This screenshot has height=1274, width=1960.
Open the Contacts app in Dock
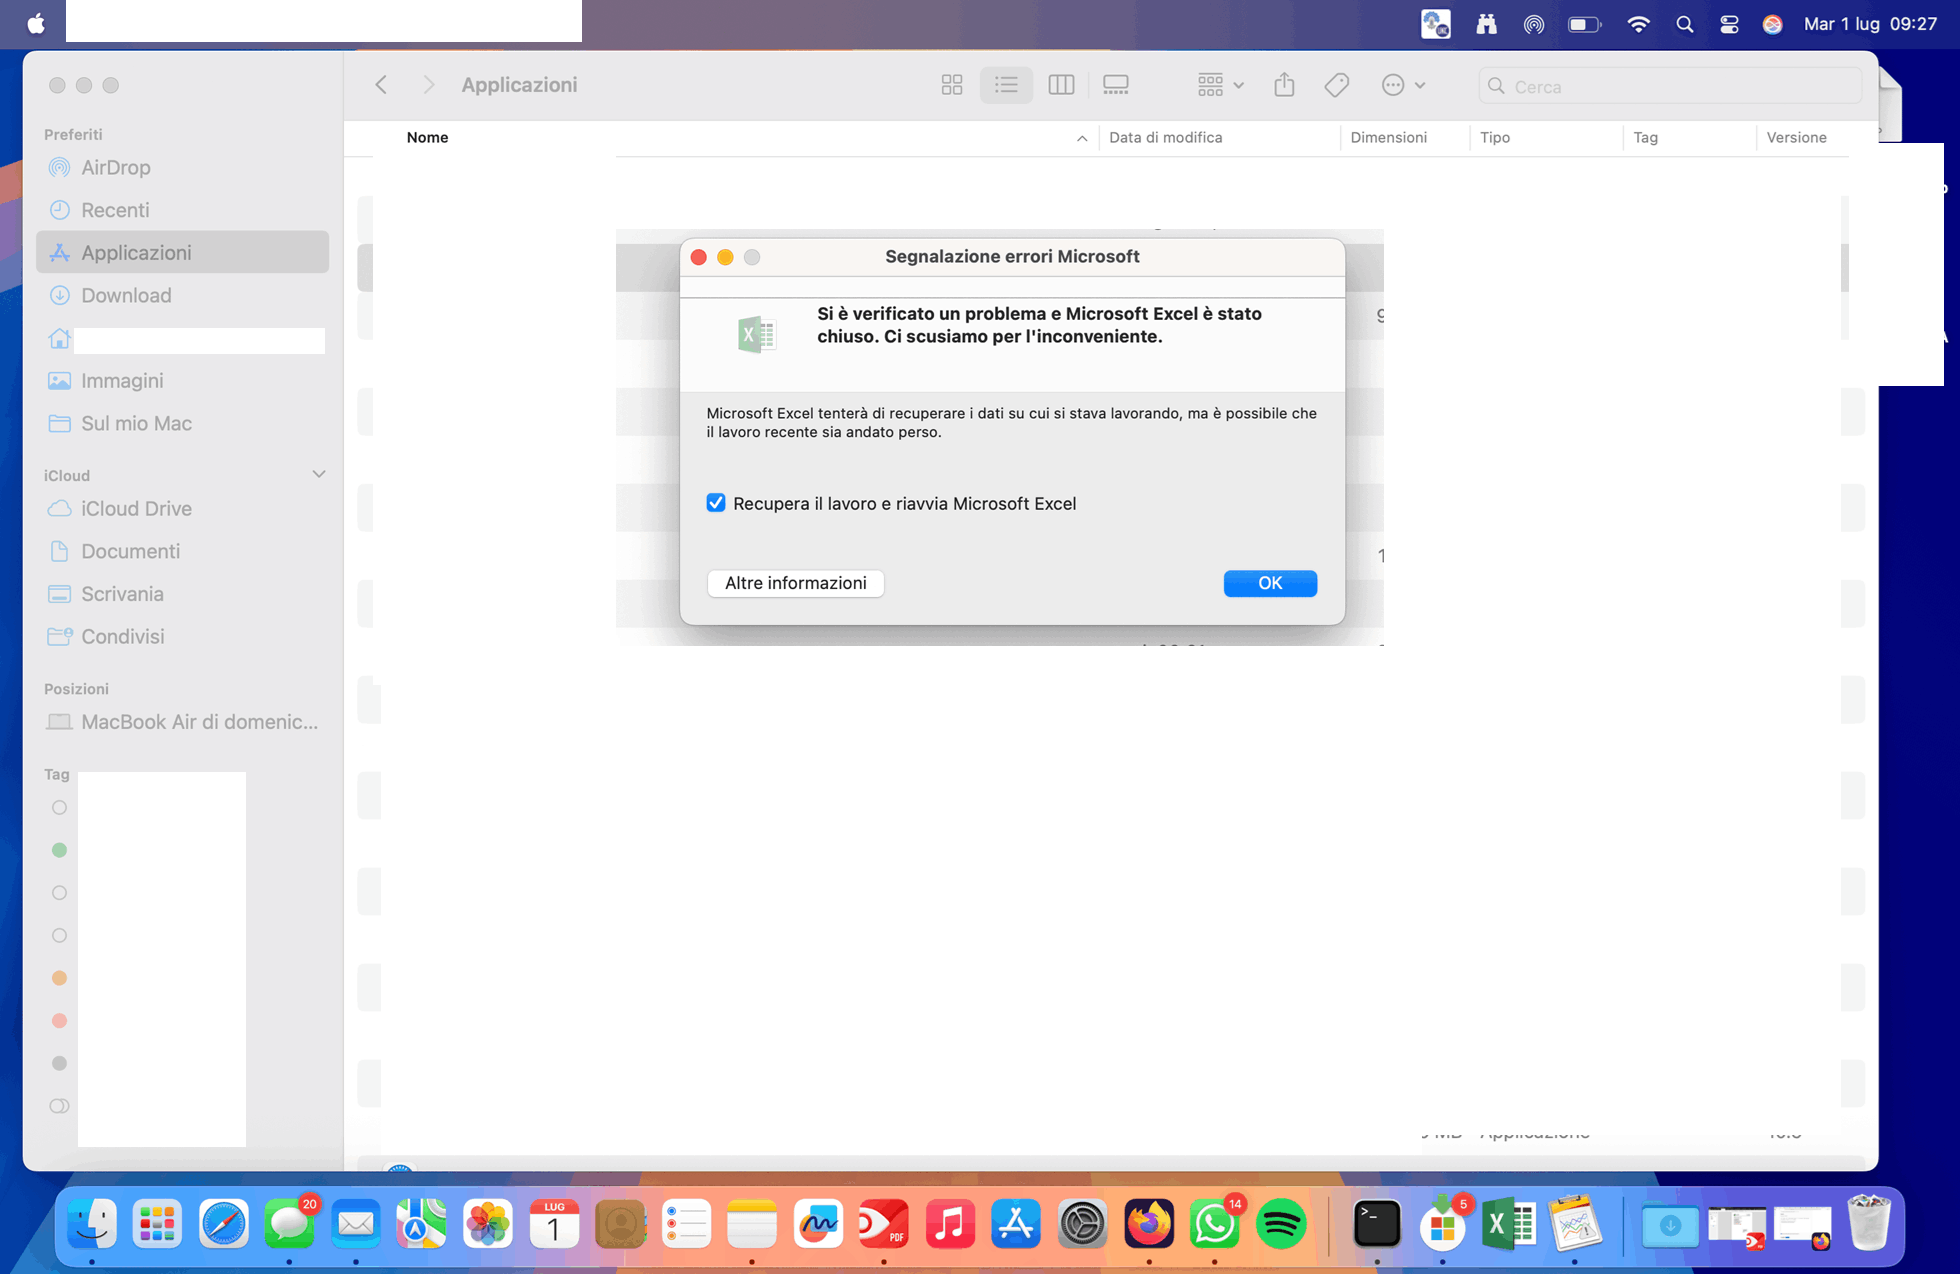coord(619,1224)
